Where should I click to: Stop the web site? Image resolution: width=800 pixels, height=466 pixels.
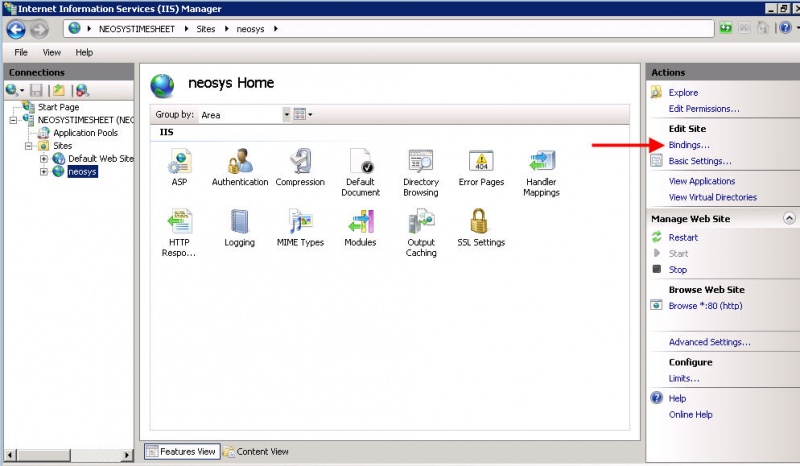[x=678, y=269]
